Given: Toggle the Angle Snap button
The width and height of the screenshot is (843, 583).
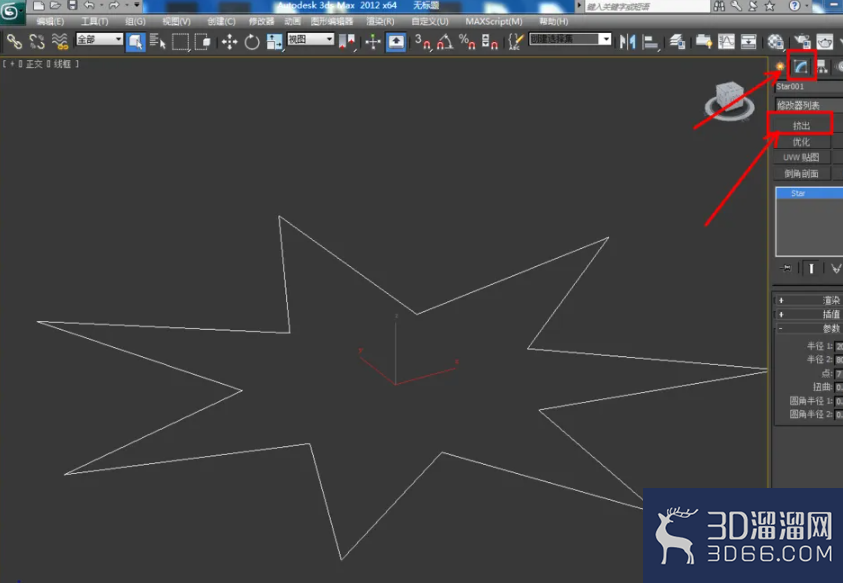Looking at the screenshot, I should (x=445, y=41).
